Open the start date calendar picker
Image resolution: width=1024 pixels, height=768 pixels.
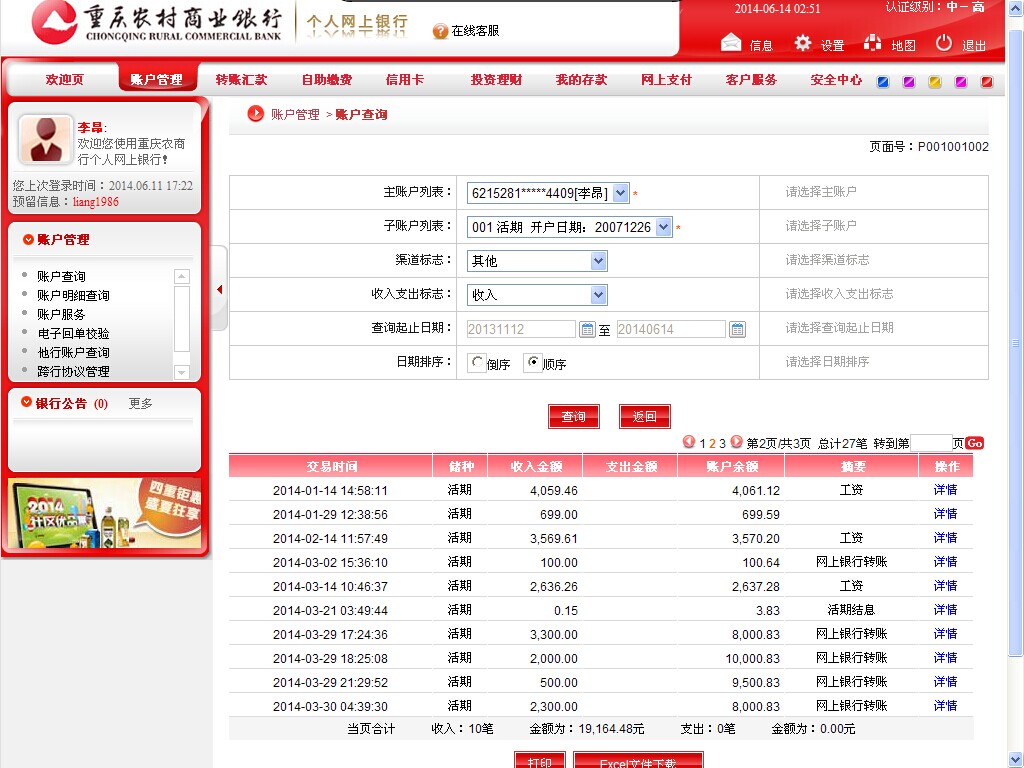588,329
